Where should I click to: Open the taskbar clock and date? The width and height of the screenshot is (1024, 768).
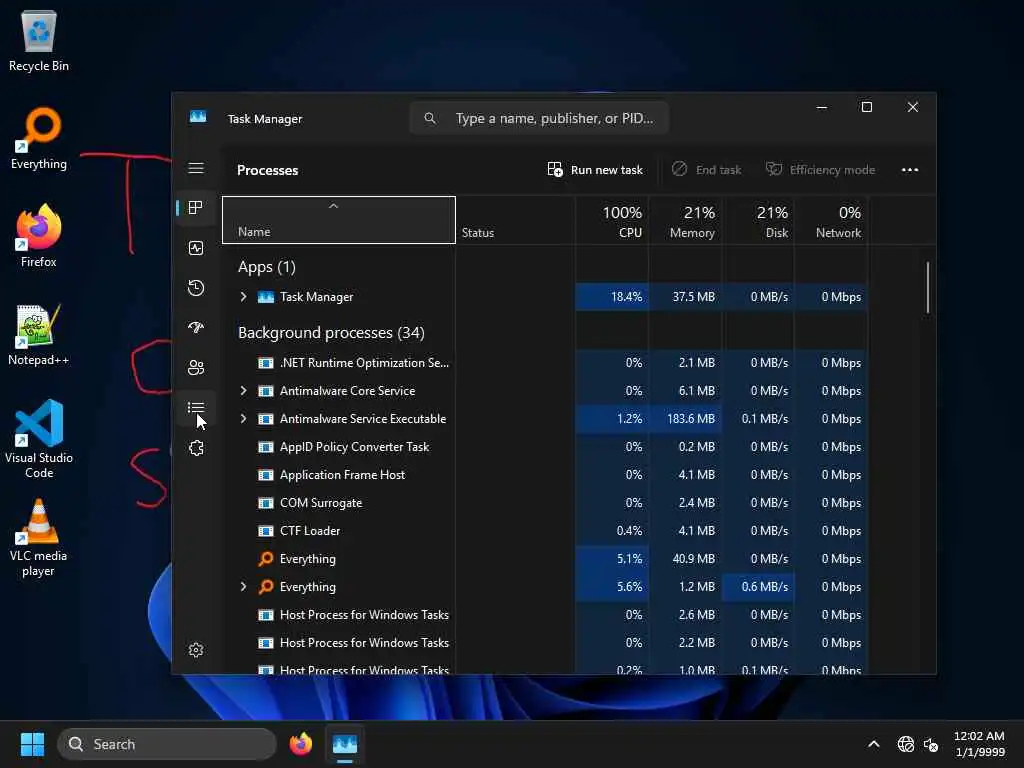[979, 744]
